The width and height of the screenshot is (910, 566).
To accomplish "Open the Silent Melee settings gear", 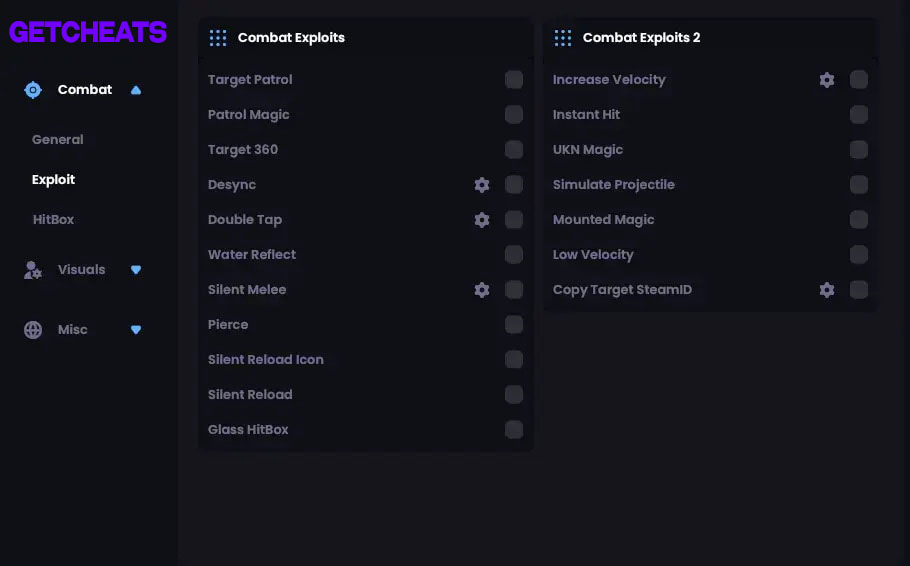I will [482, 290].
